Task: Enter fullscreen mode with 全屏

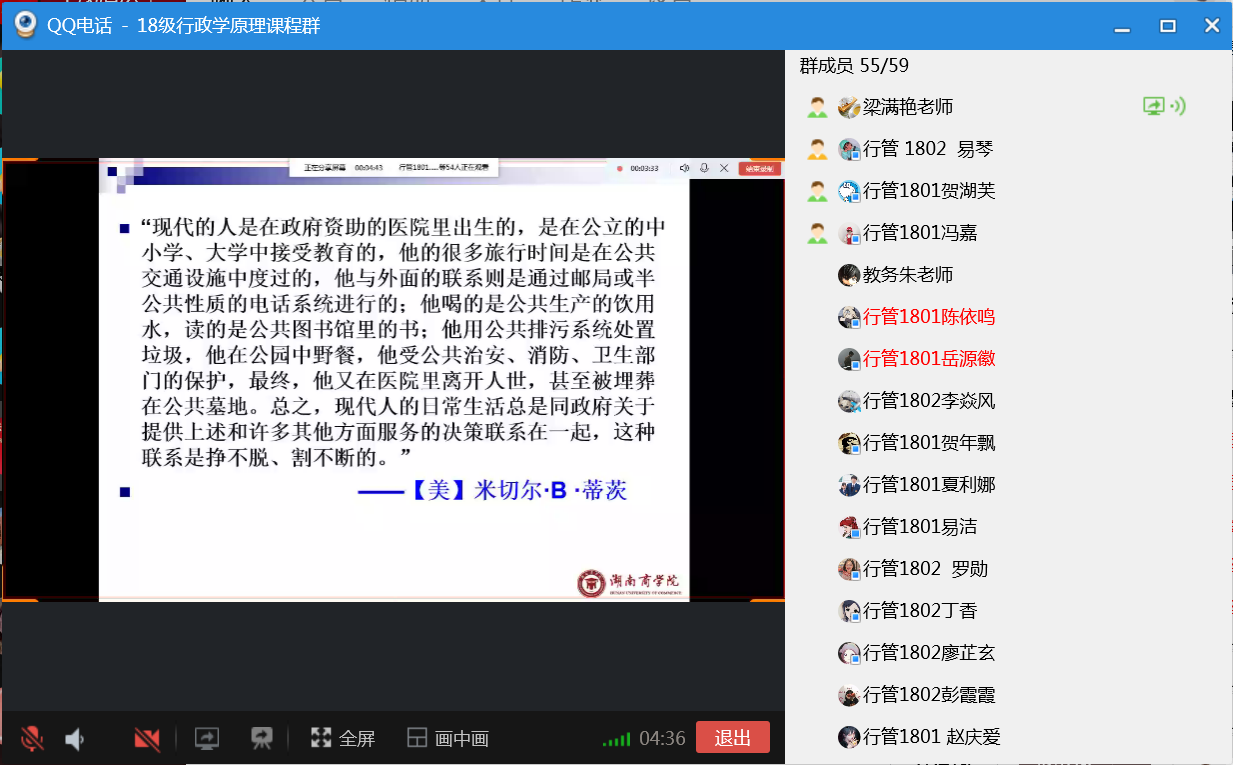Action: pos(343,739)
